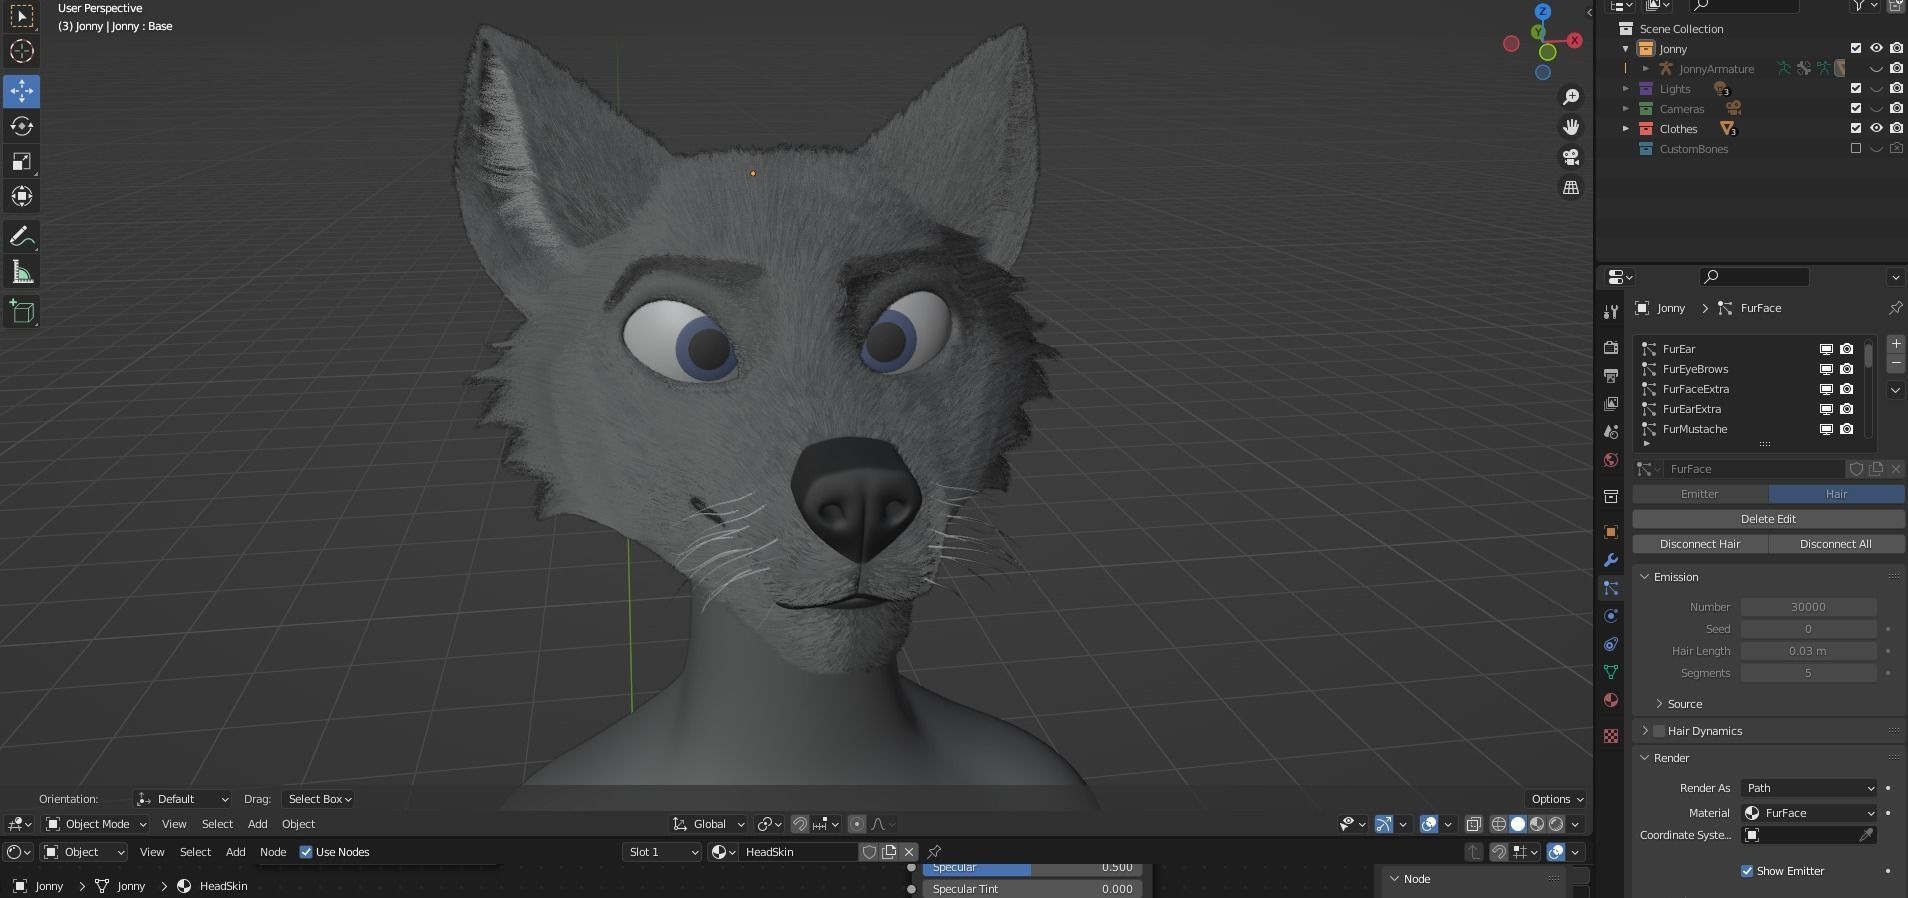Open the Options dropdown in viewport
The image size is (1908, 898).
click(x=1556, y=799)
